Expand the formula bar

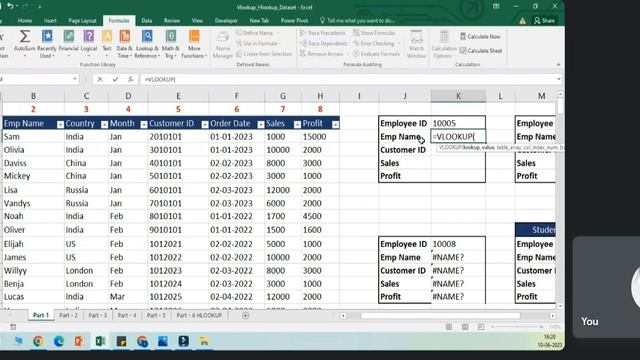tap(559, 79)
